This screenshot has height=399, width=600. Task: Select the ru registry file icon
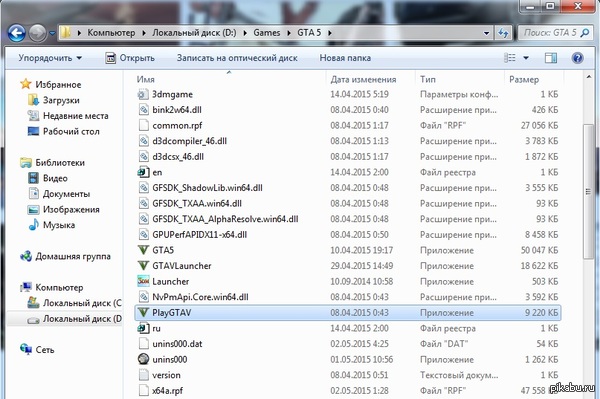click(143, 328)
